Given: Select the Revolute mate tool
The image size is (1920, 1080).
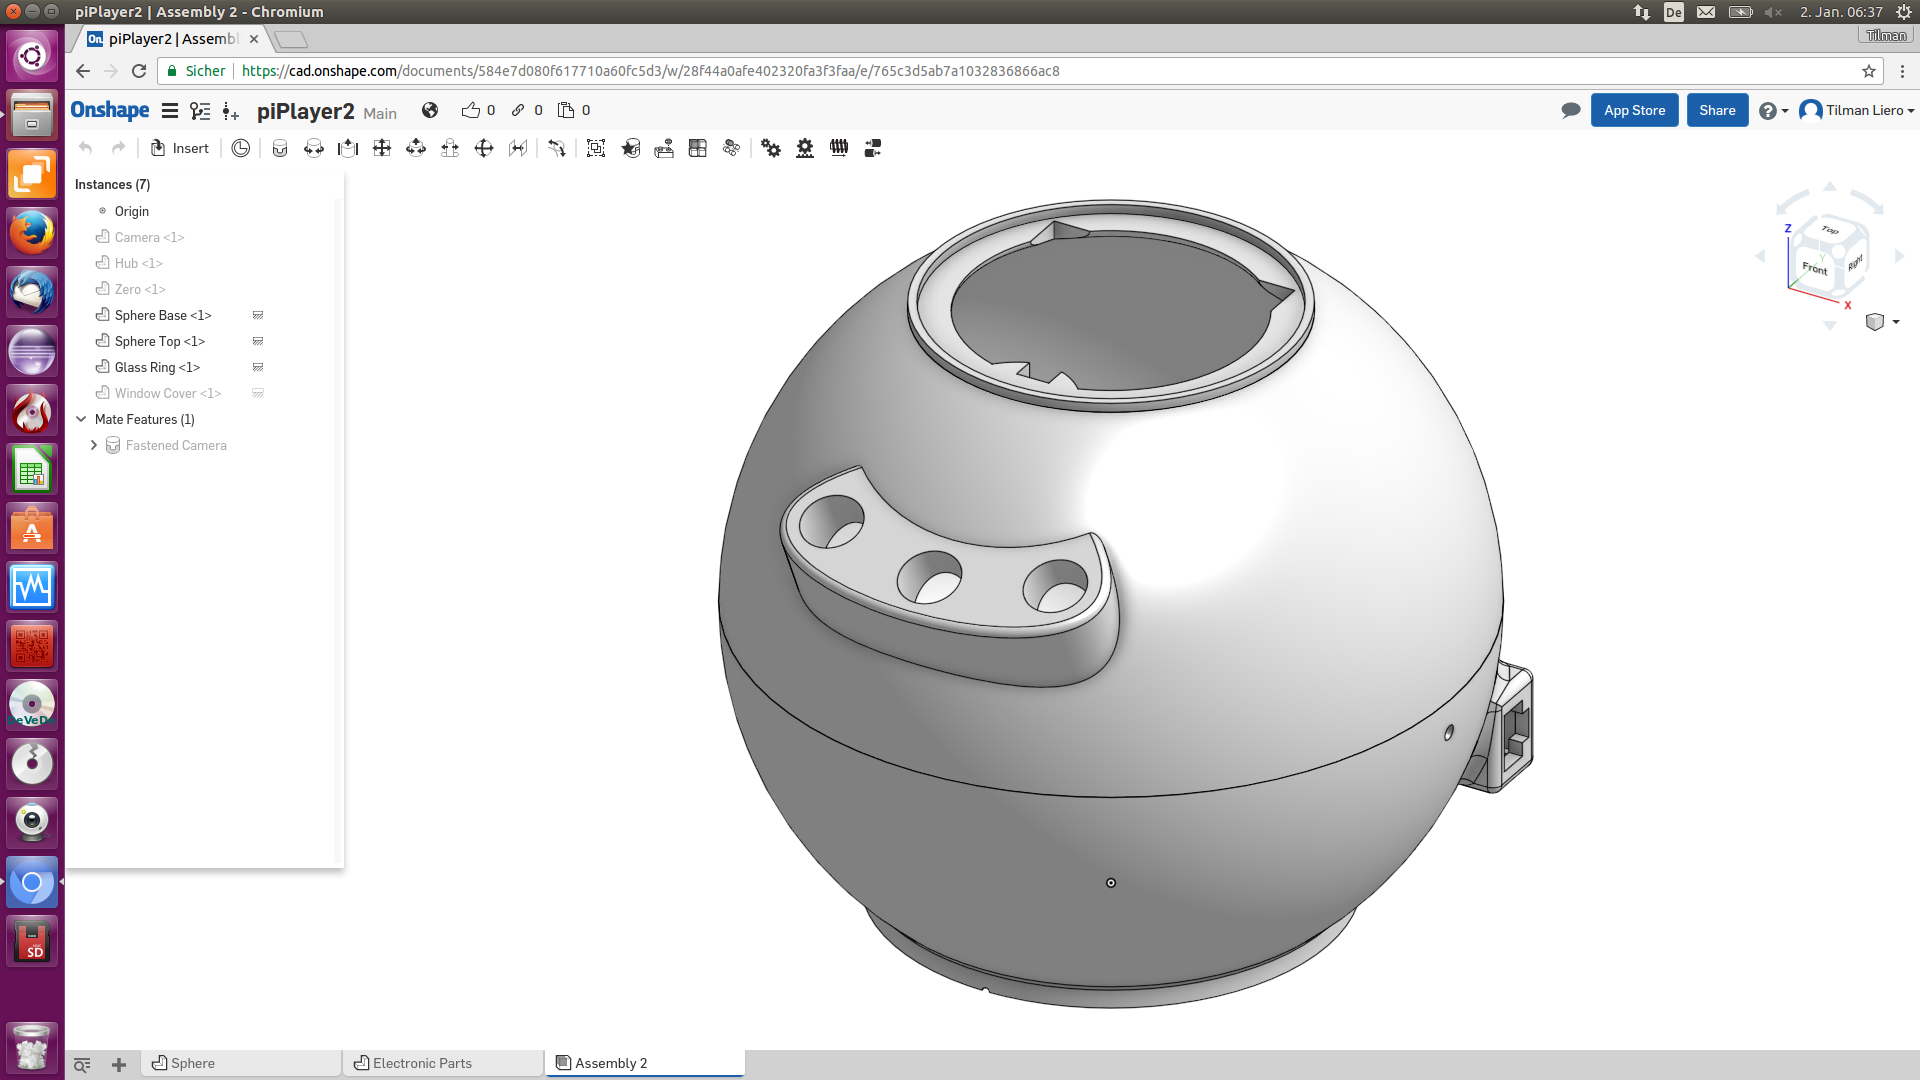Looking at the screenshot, I should [314, 148].
